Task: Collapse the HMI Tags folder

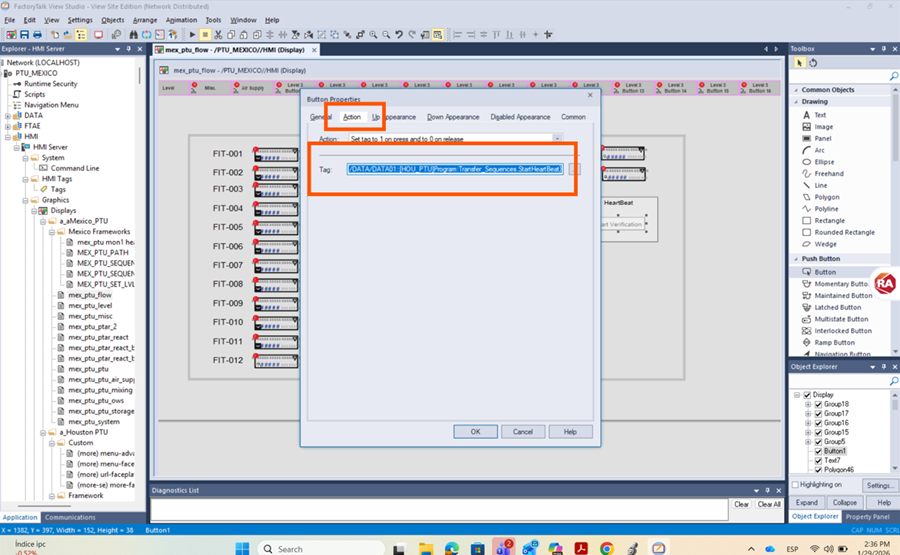Action: [x=25, y=179]
